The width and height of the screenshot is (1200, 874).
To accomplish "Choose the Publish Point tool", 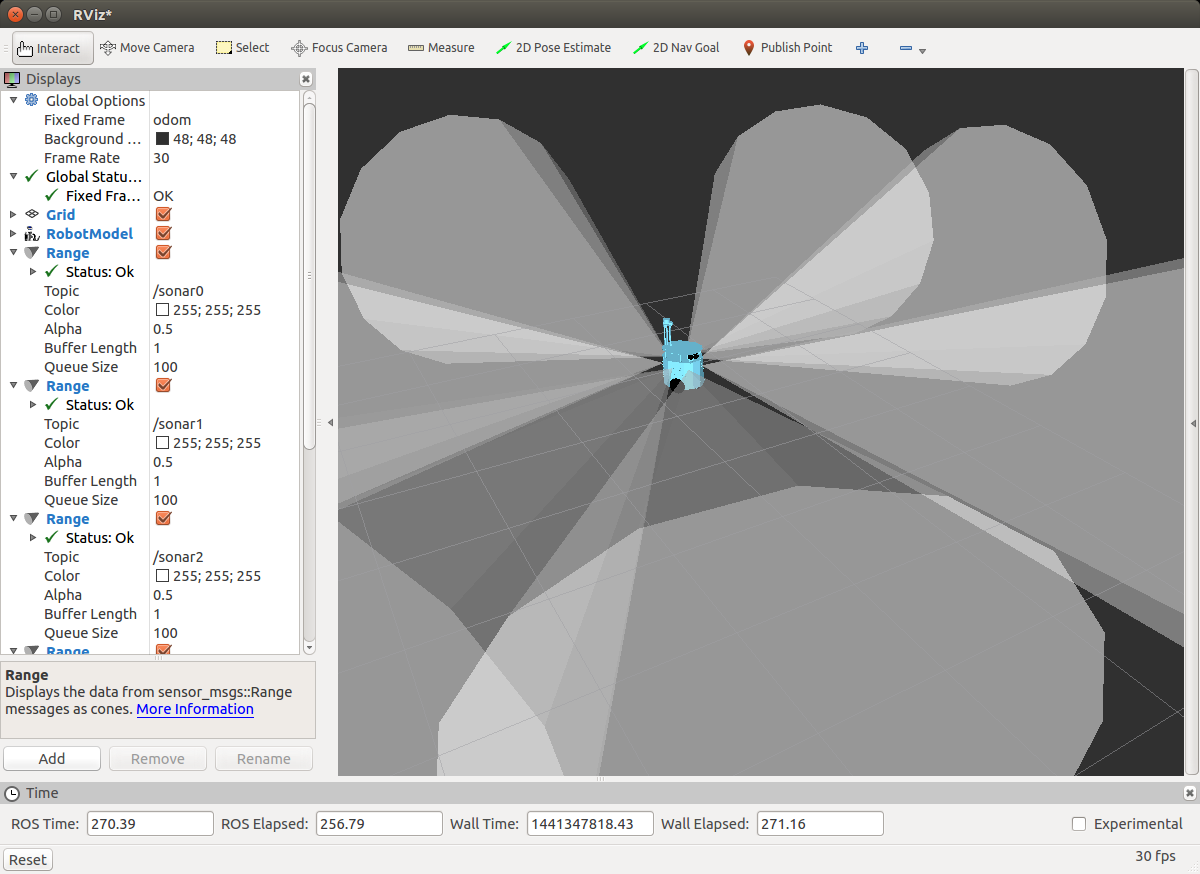I will click(x=787, y=48).
